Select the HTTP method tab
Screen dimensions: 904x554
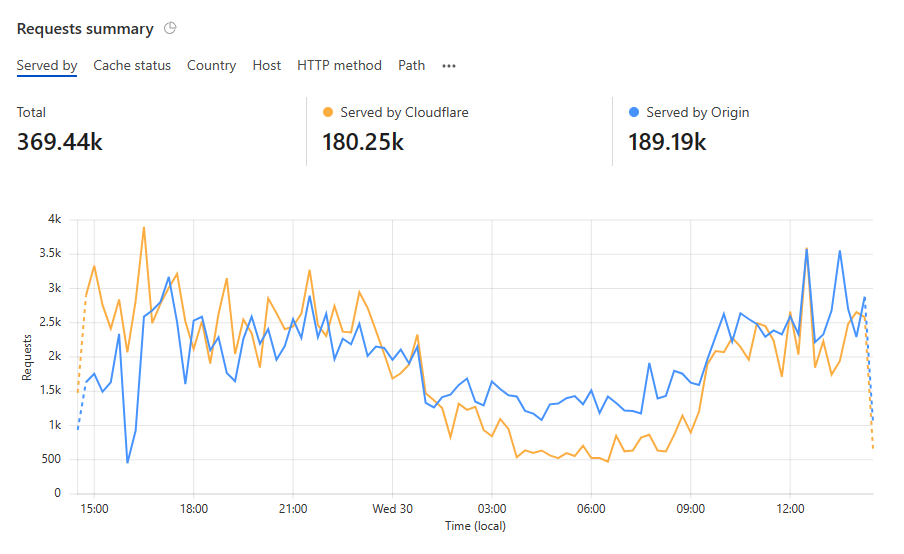coord(339,66)
